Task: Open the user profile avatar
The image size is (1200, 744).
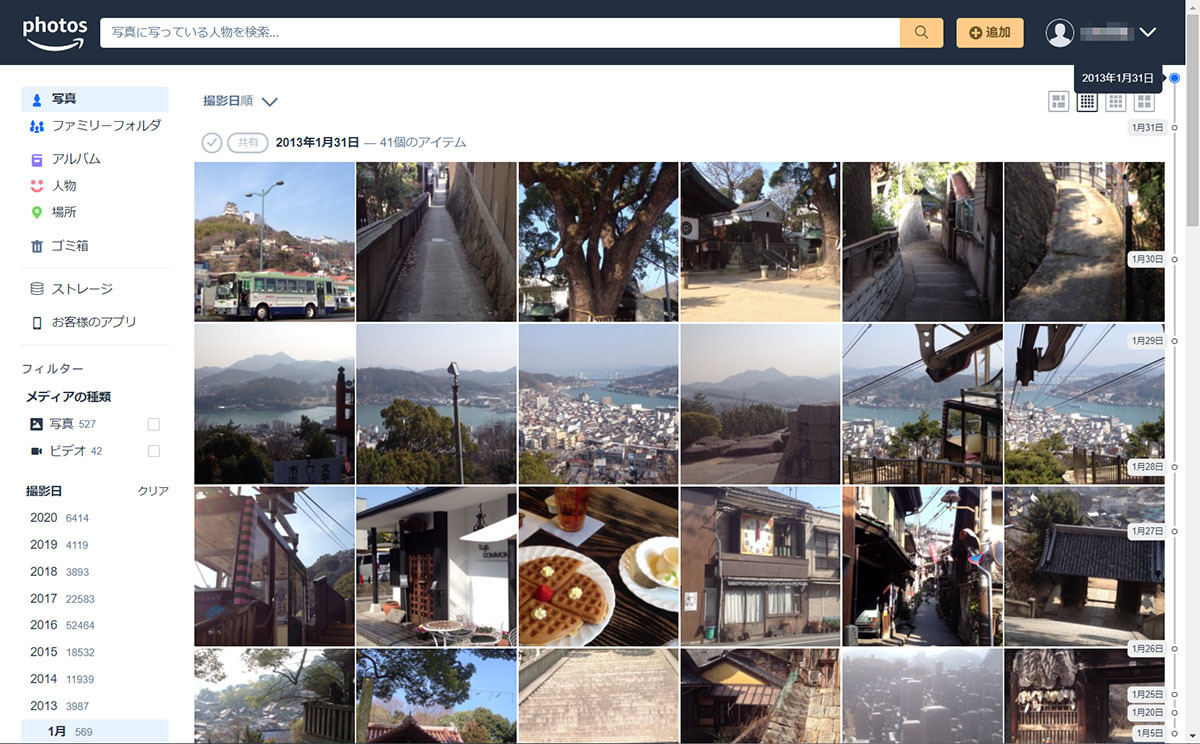Action: pos(1060,32)
